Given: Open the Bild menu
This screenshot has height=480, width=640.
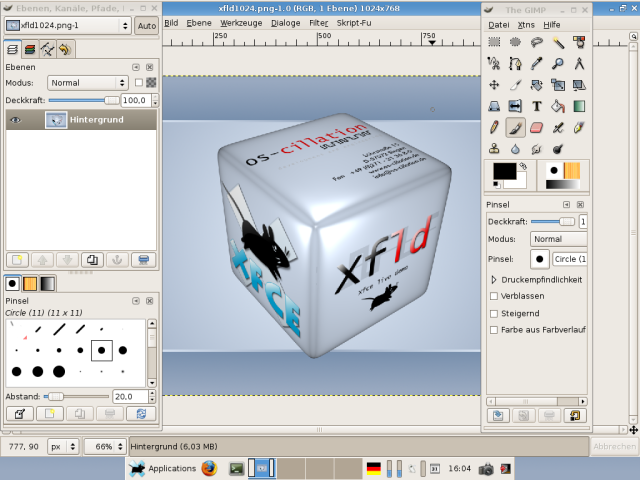Looking at the screenshot, I should pyautogui.click(x=171, y=23).
